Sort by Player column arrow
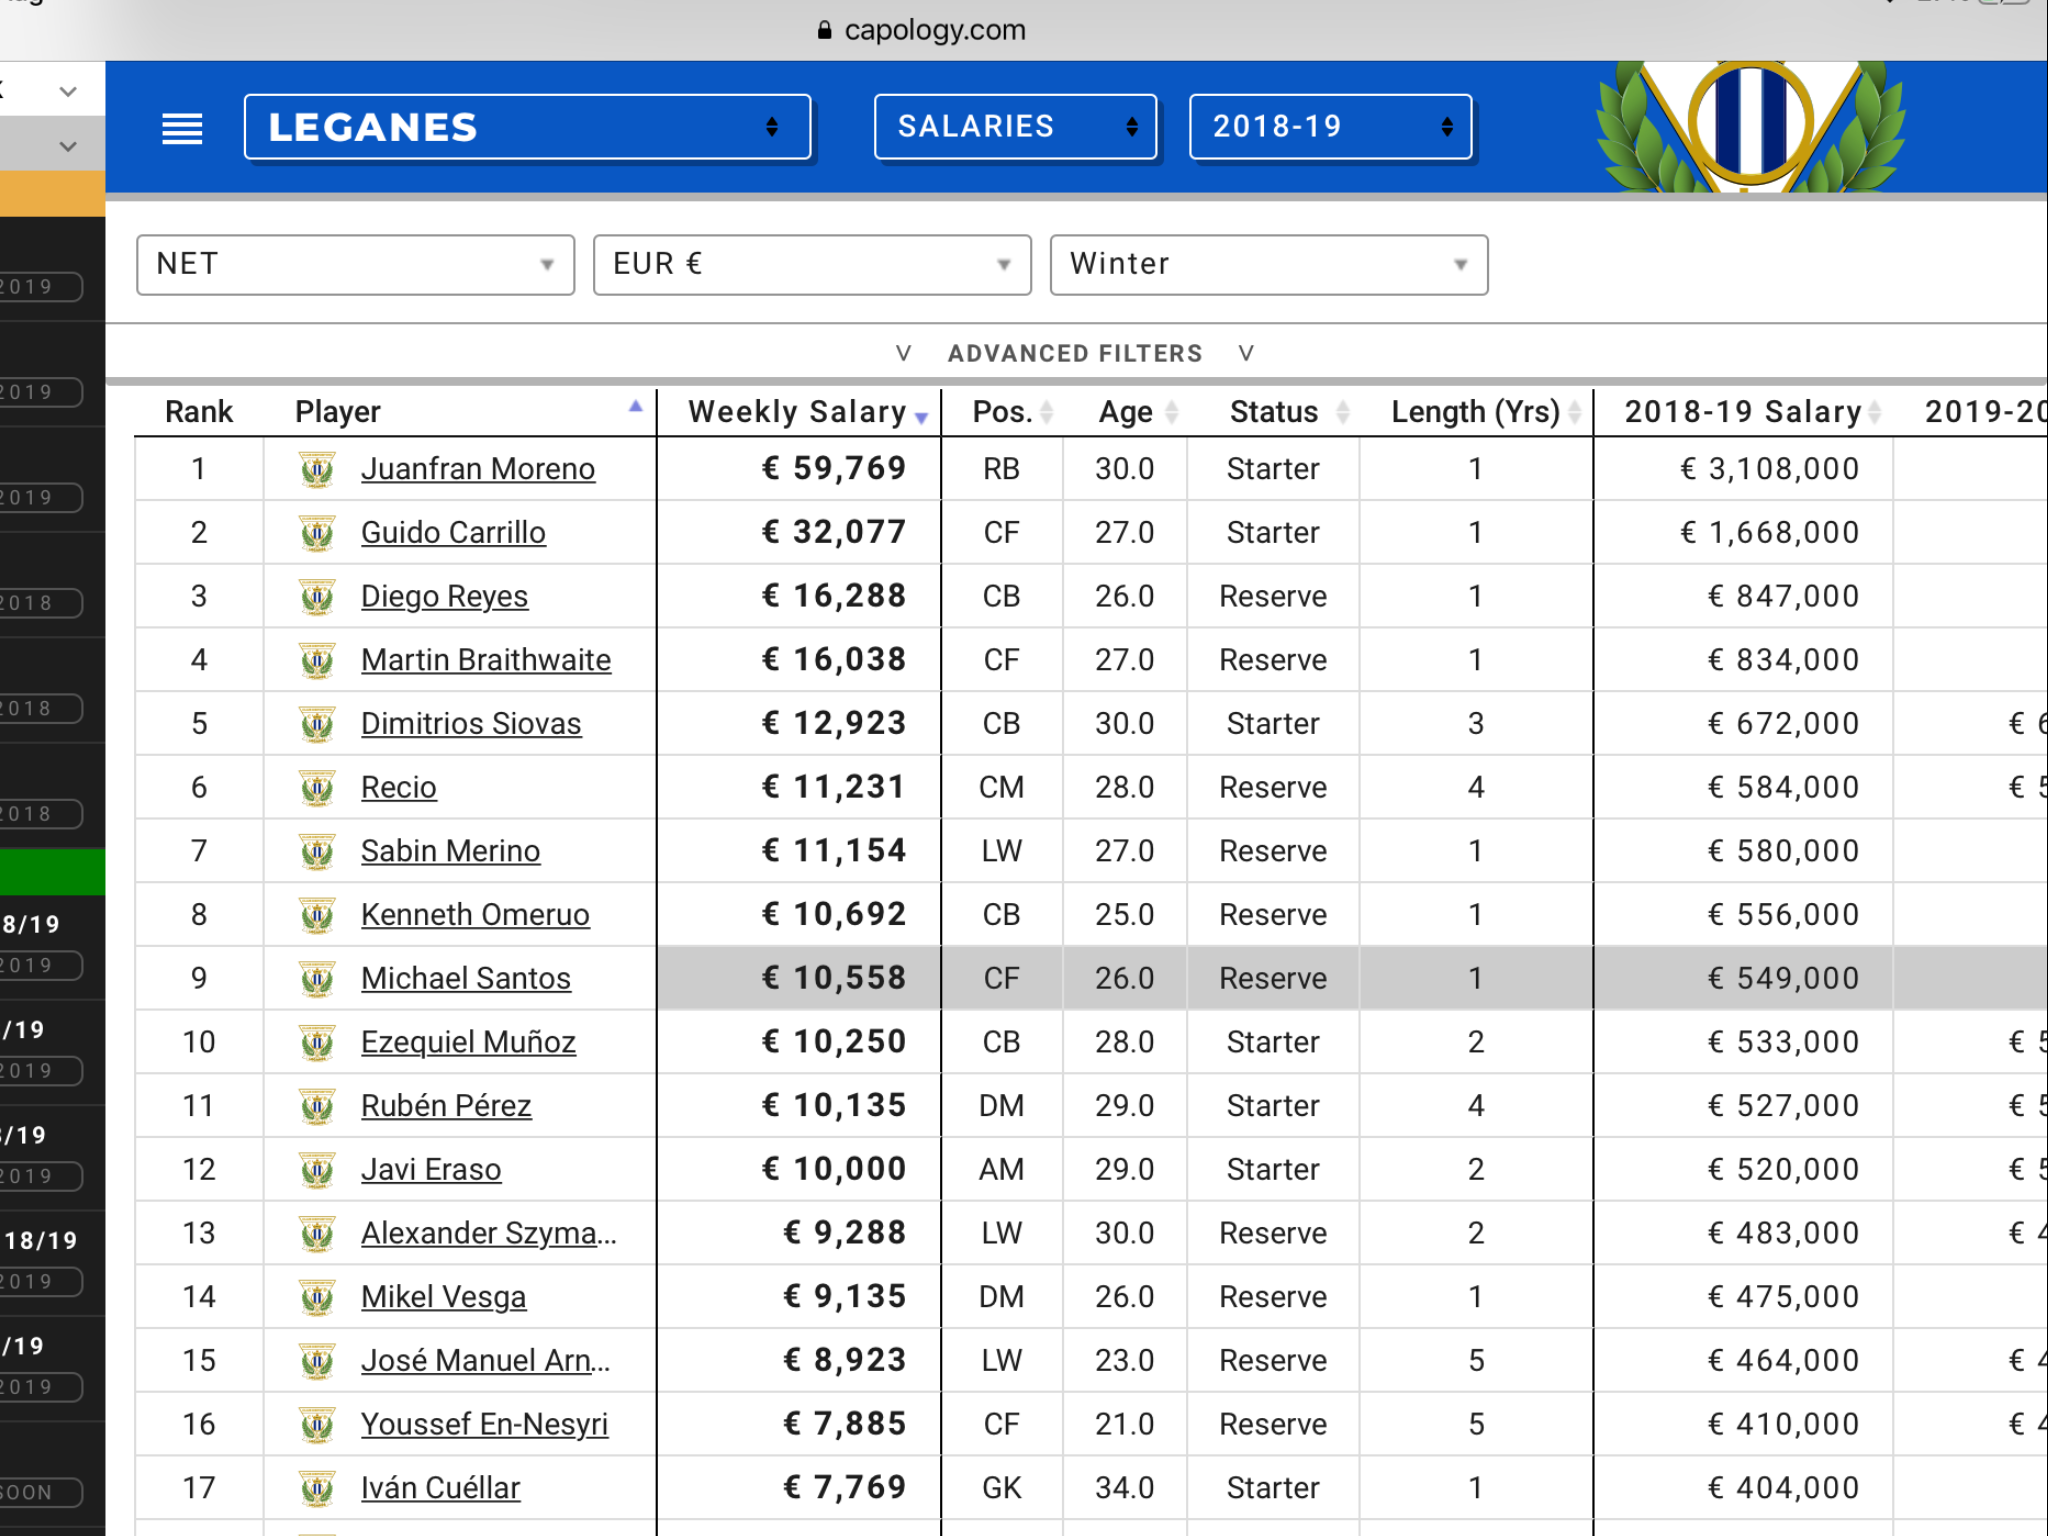The height and width of the screenshot is (1536, 2048). click(635, 406)
